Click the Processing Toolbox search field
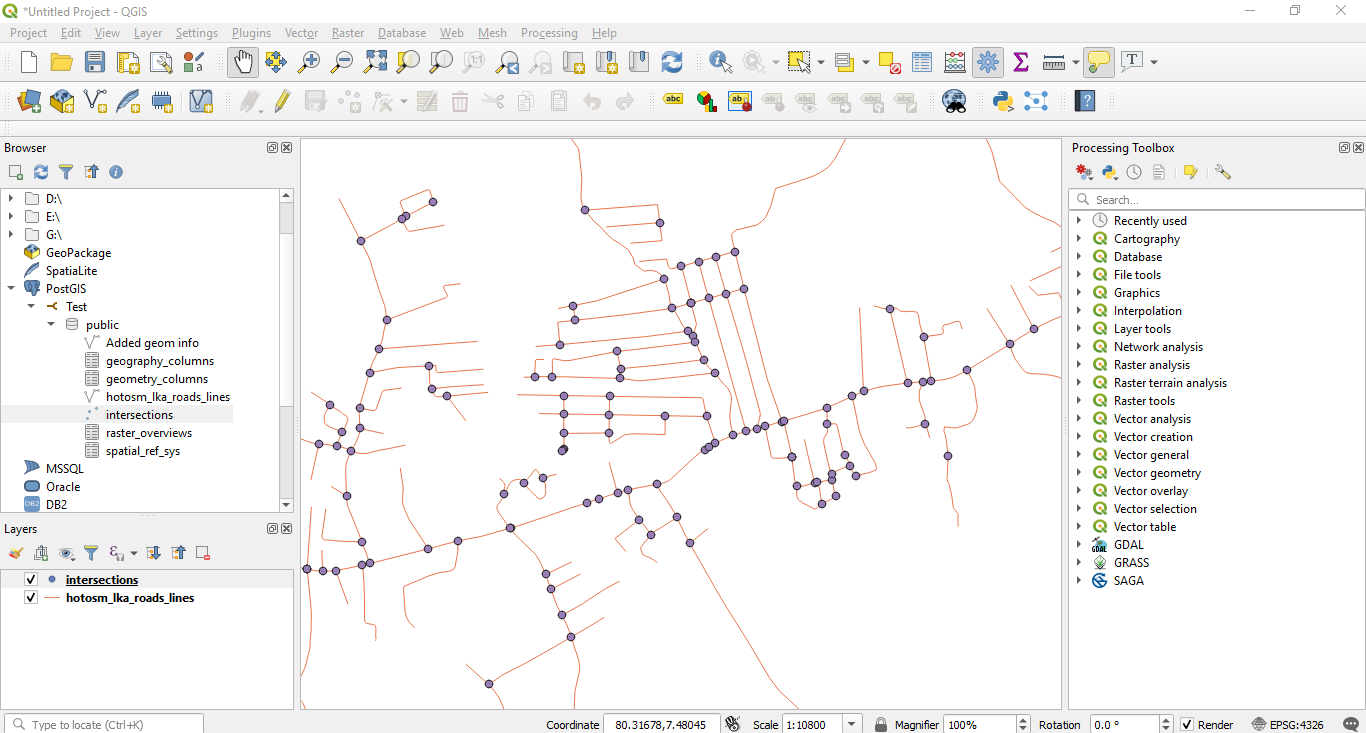Screen dimensions: 1366x733 [1217, 200]
